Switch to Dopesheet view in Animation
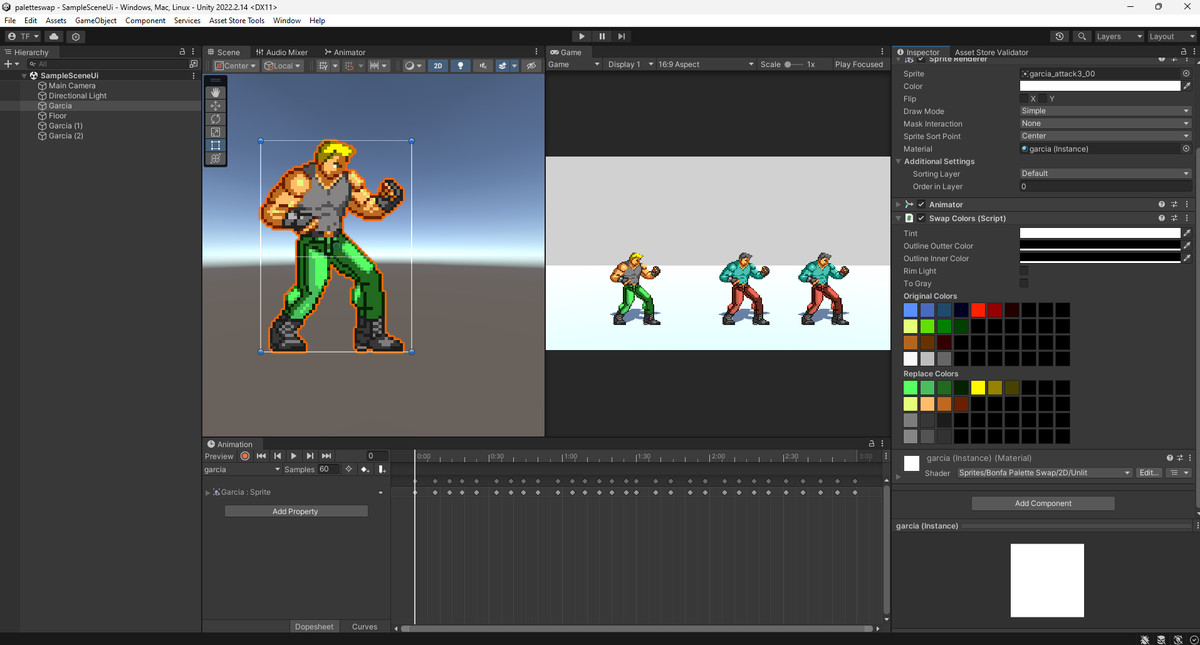The height and width of the screenshot is (645, 1200). click(314, 627)
